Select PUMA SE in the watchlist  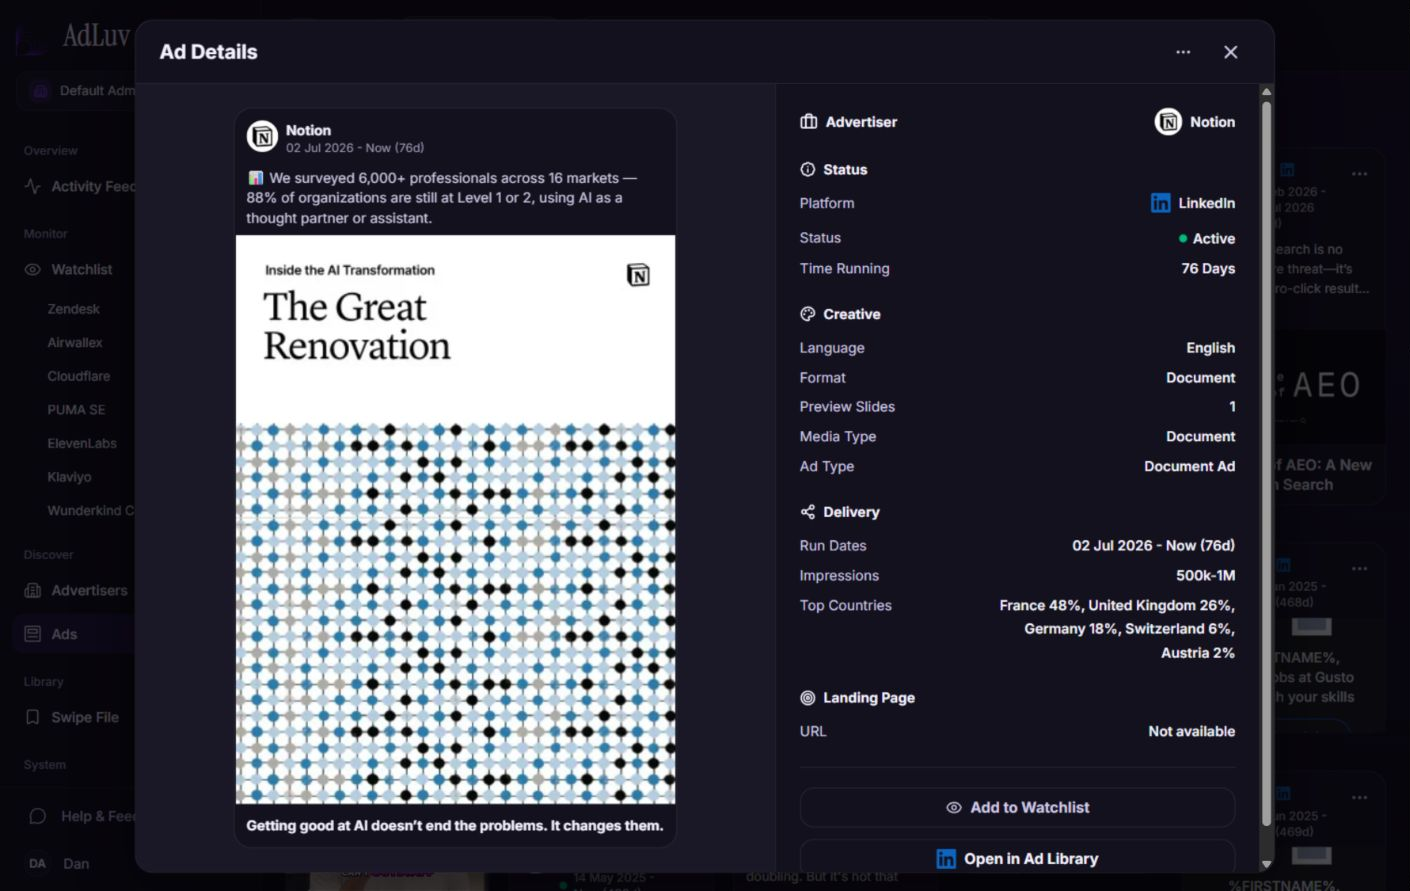pos(76,410)
